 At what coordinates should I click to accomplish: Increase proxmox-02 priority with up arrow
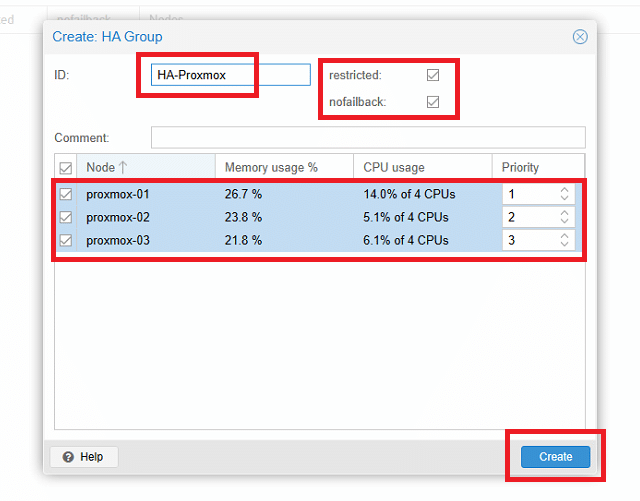click(564, 213)
